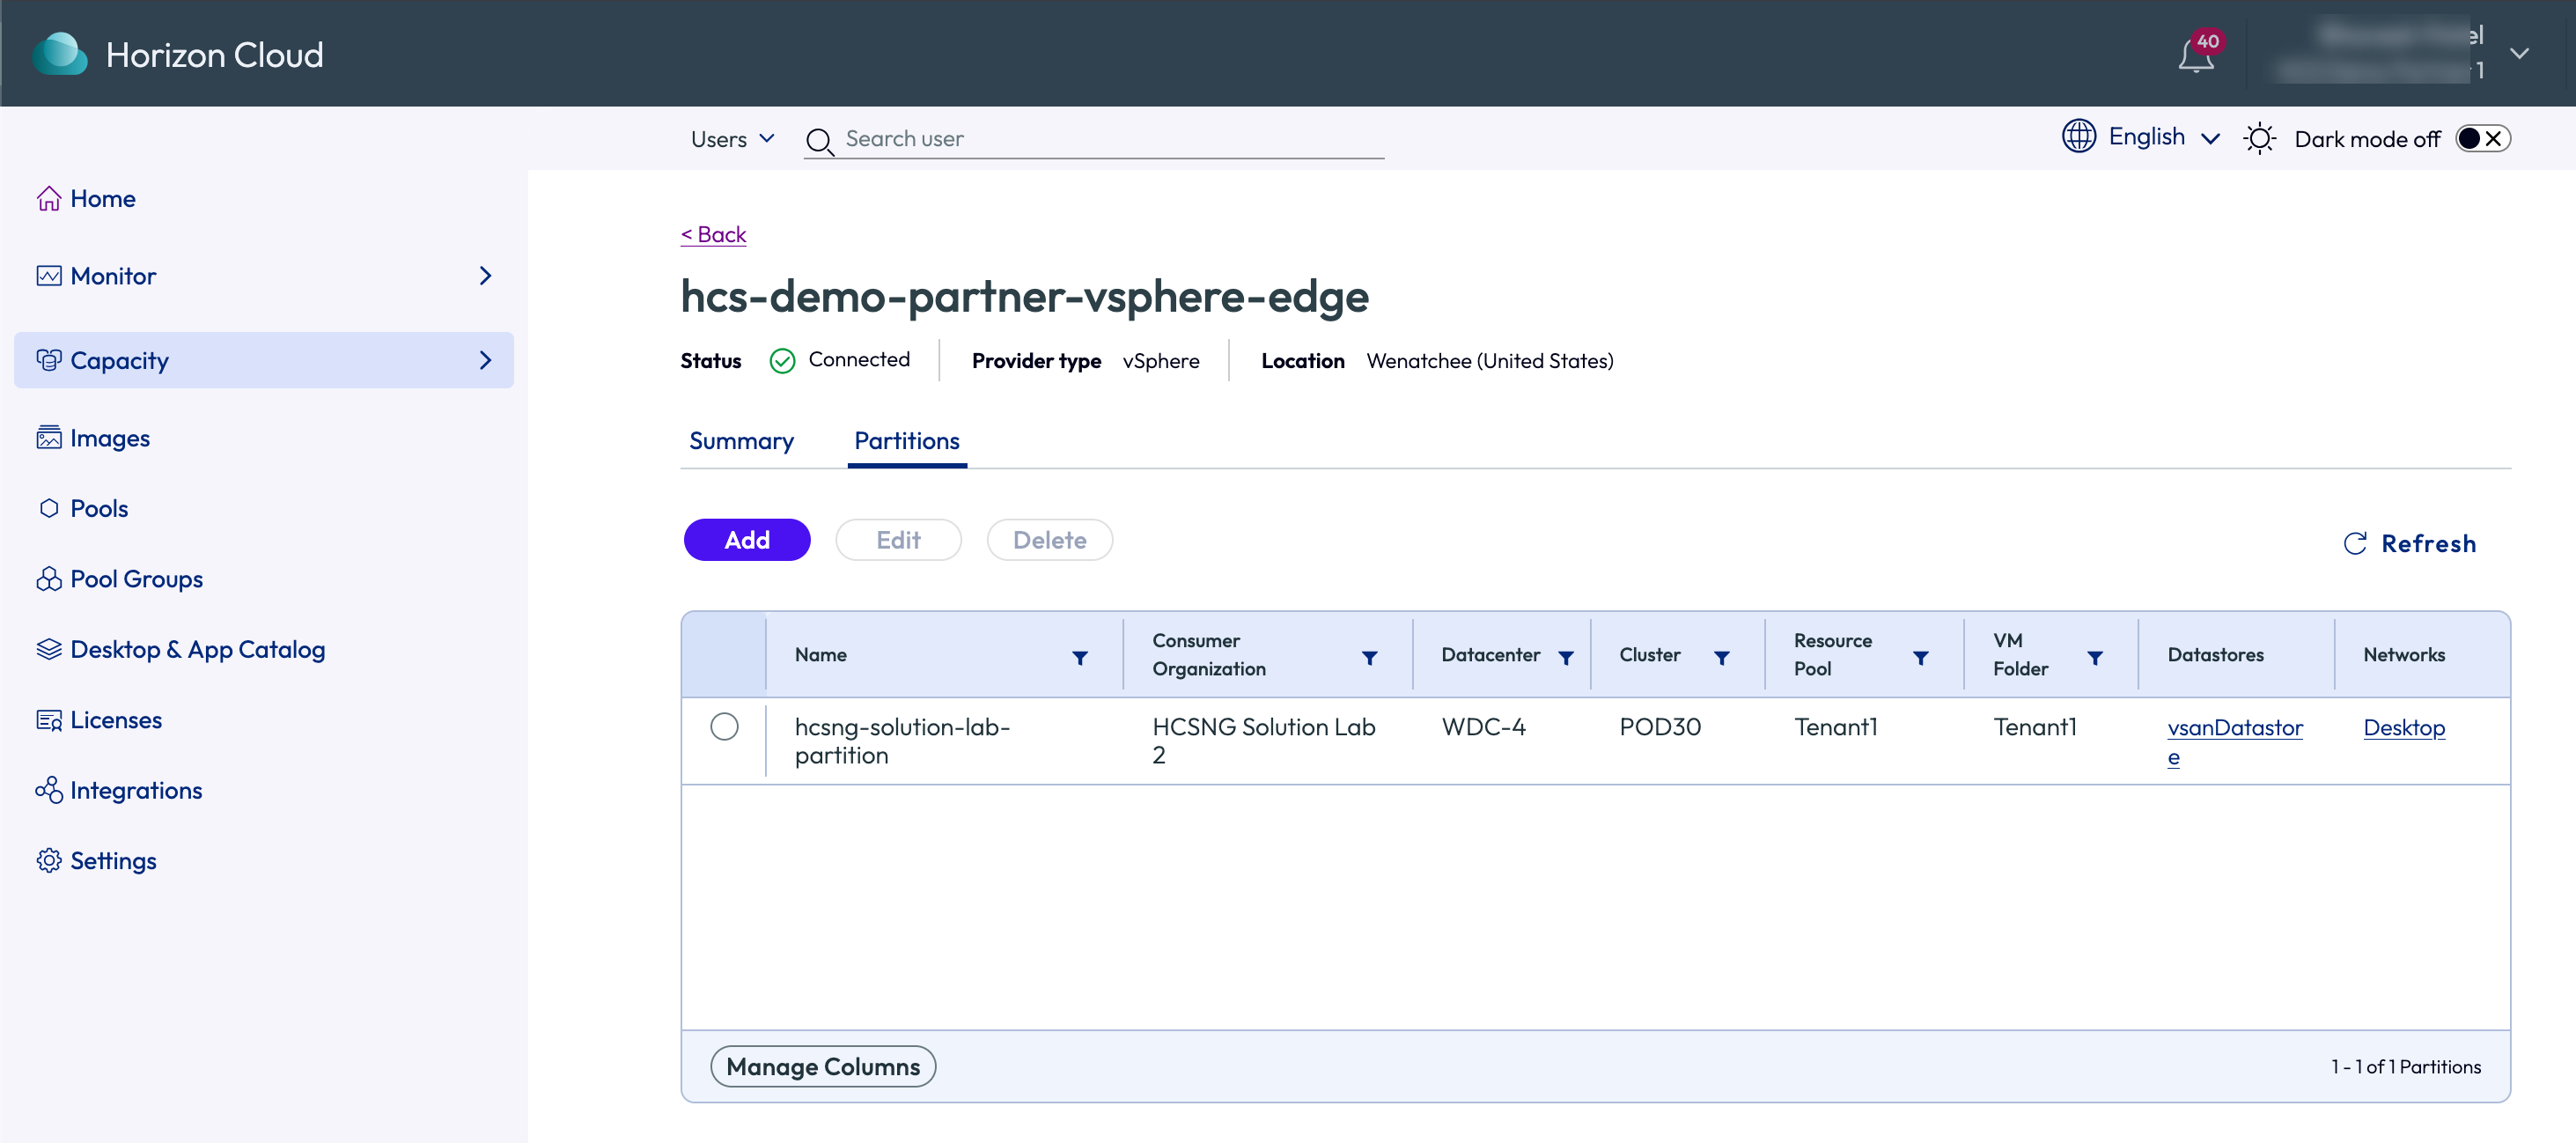This screenshot has width=2576, height=1143.
Task: Click the globe language icon
Action: click(x=2079, y=137)
